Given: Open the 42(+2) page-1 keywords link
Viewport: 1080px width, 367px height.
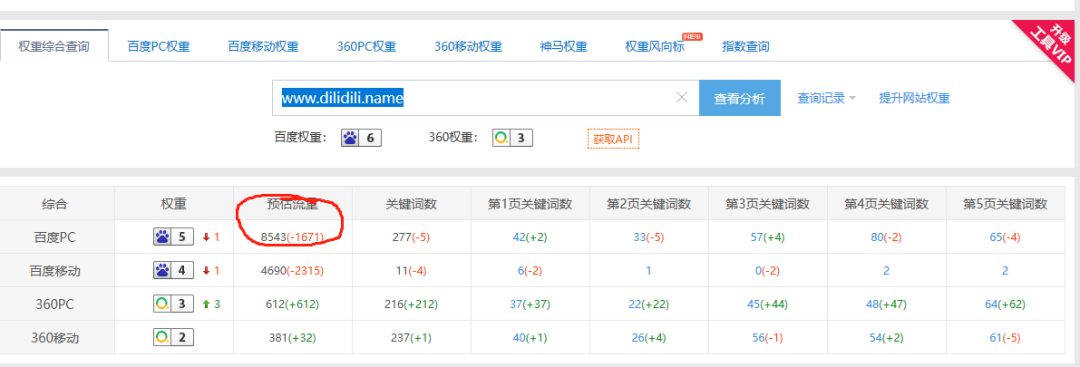Looking at the screenshot, I should pyautogui.click(x=530, y=238).
